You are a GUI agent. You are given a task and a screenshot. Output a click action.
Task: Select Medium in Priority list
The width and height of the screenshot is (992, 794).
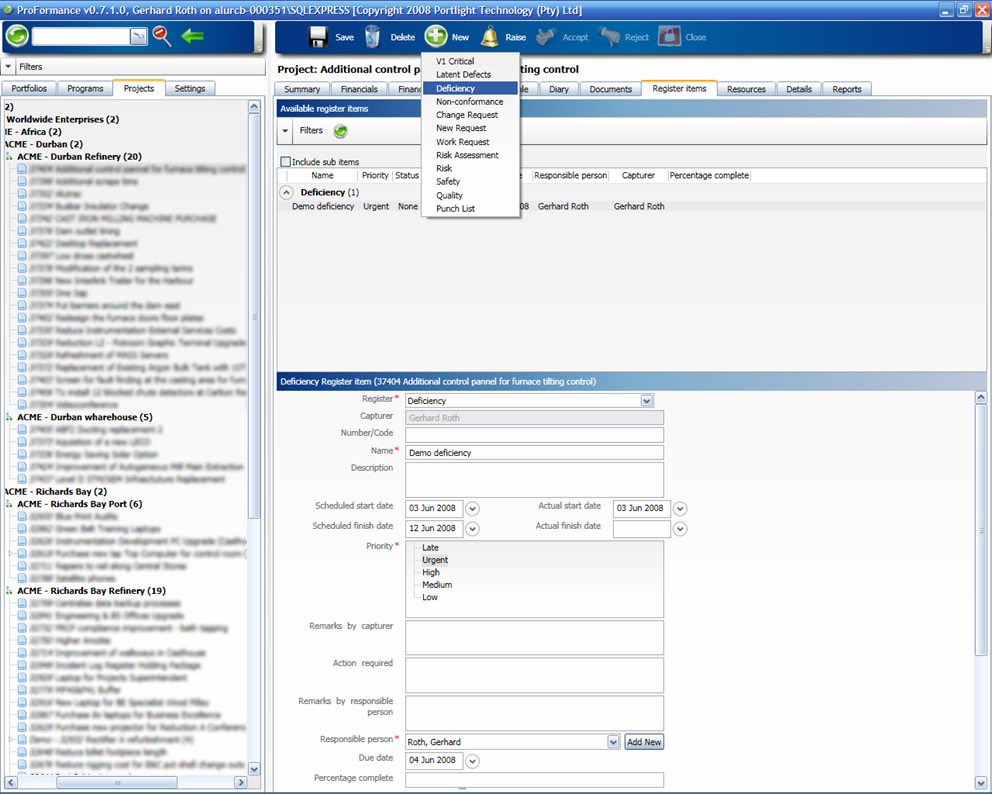pos(437,585)
